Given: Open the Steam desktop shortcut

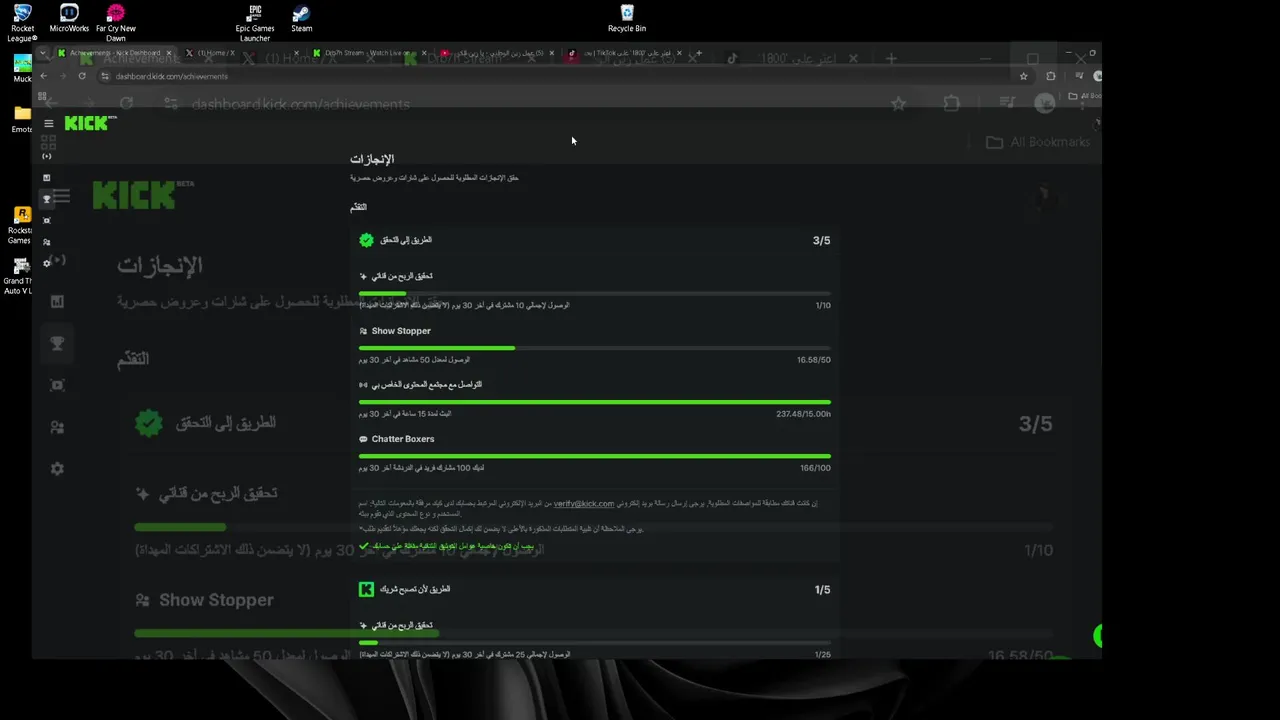Looking at the screenshot, I should click(301, 18).
